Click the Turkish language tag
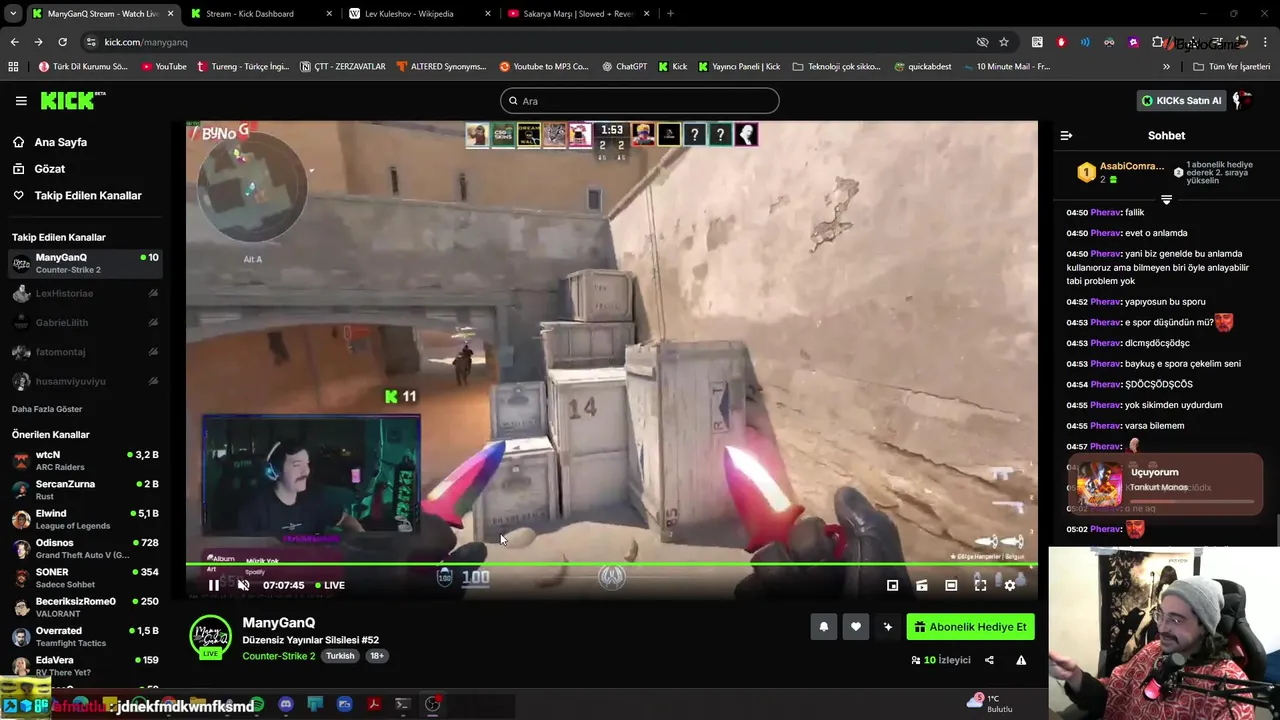Screen dimensions: 1280x720 click(340, 656)
